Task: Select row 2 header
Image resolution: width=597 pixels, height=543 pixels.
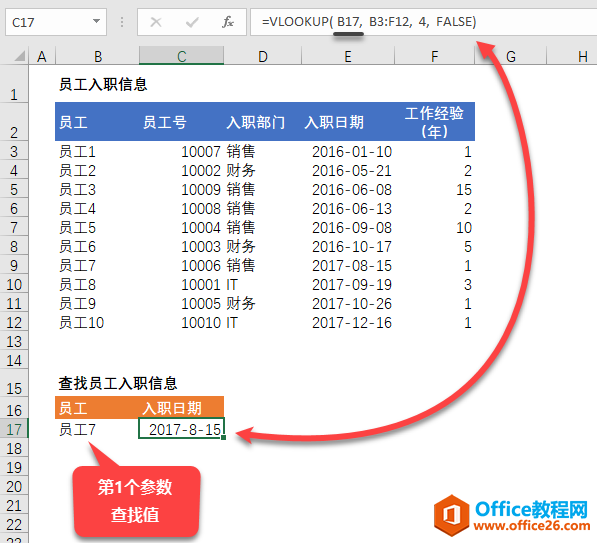Action: click(14, 122)
